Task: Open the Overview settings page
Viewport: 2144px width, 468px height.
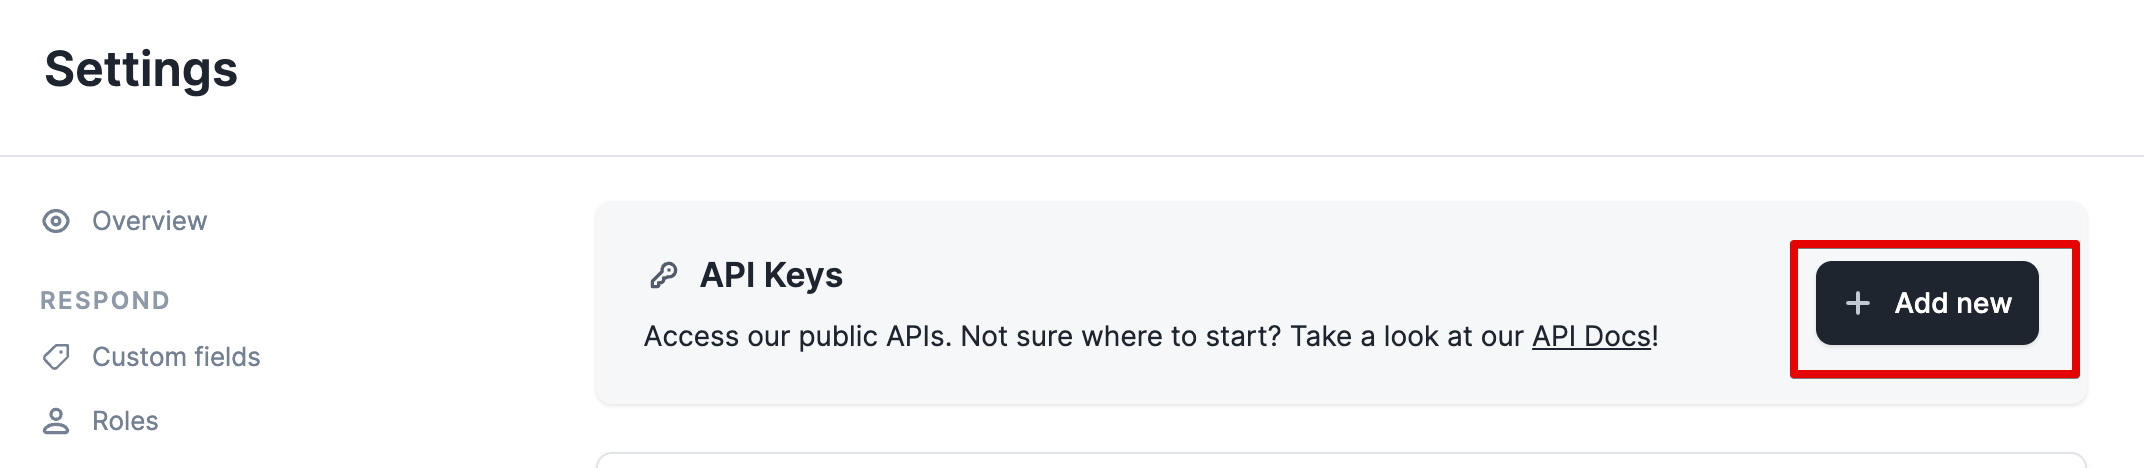Action: click(x=149, y=221)
